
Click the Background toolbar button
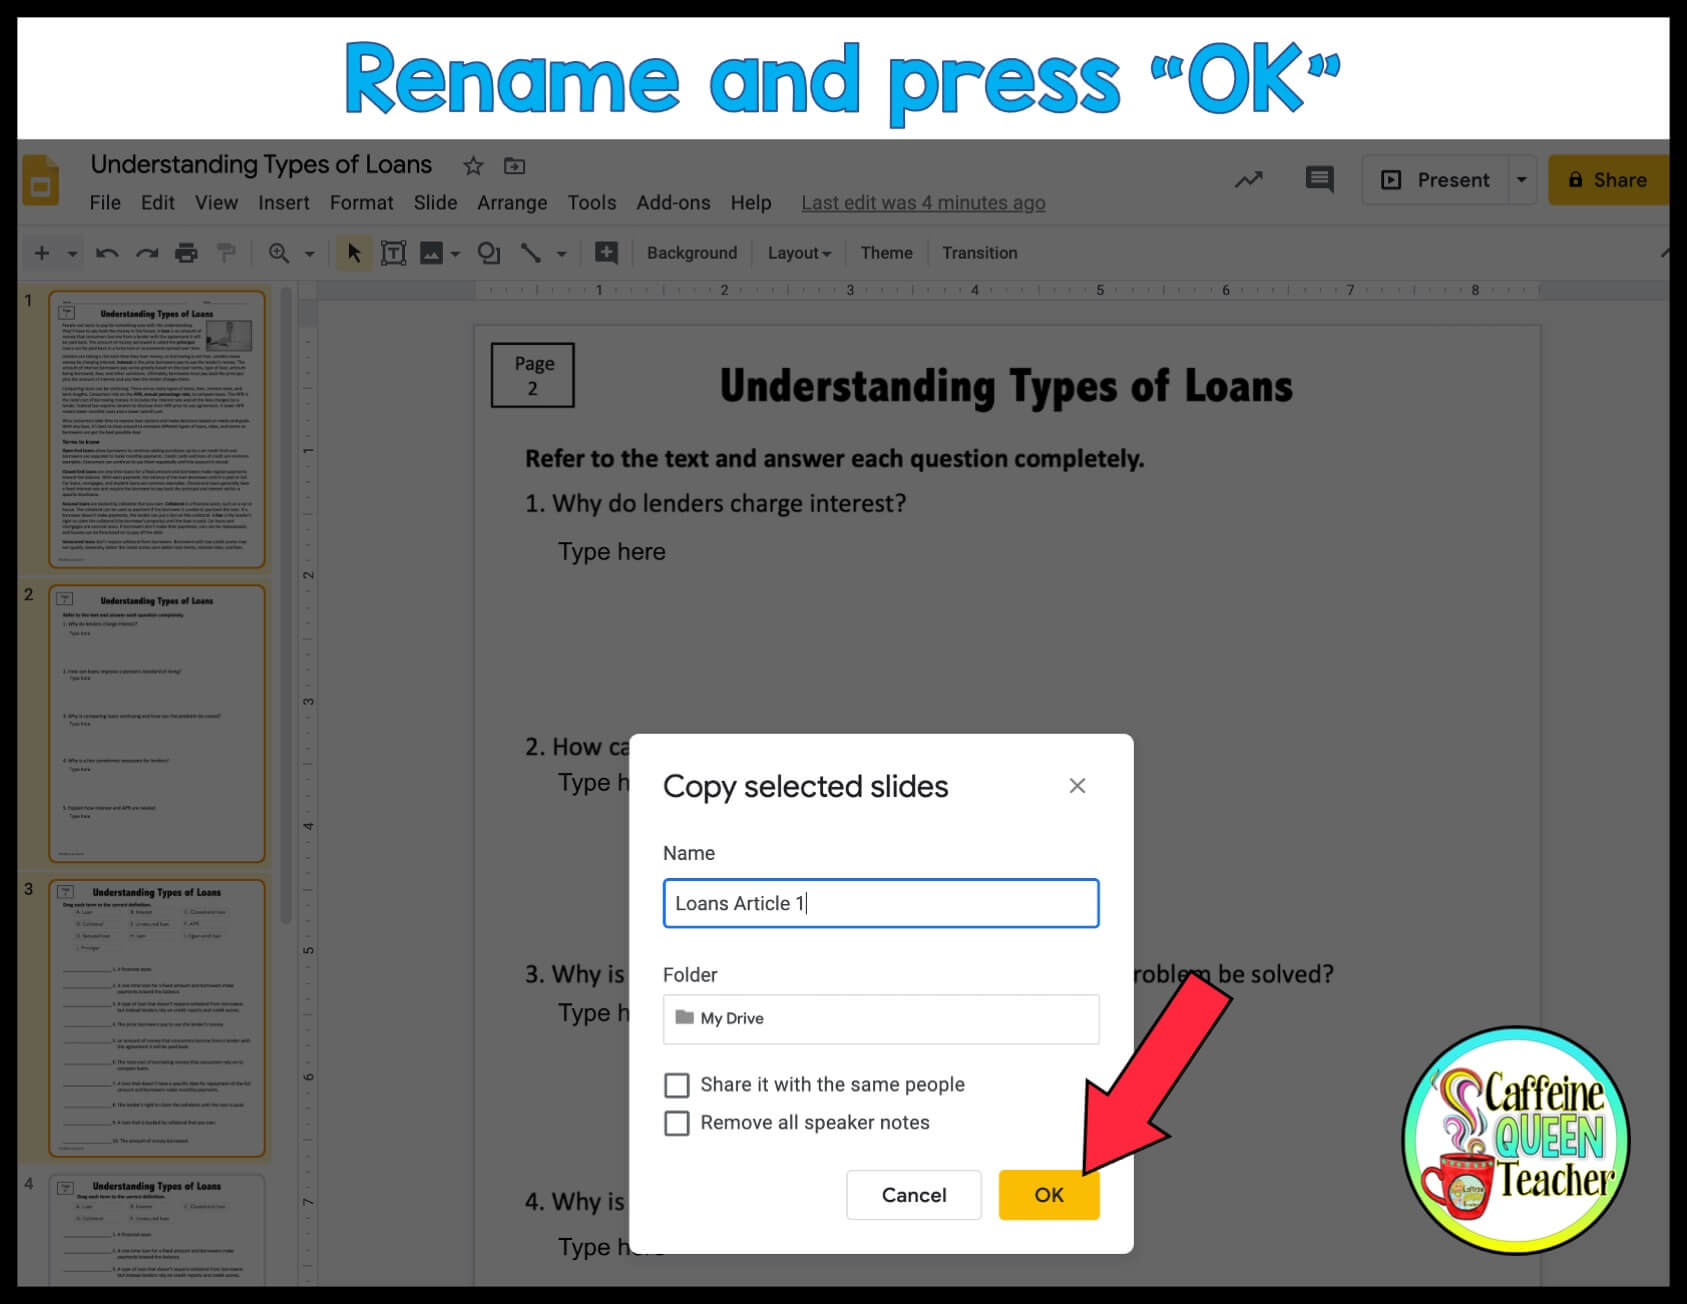click(692, 253)
